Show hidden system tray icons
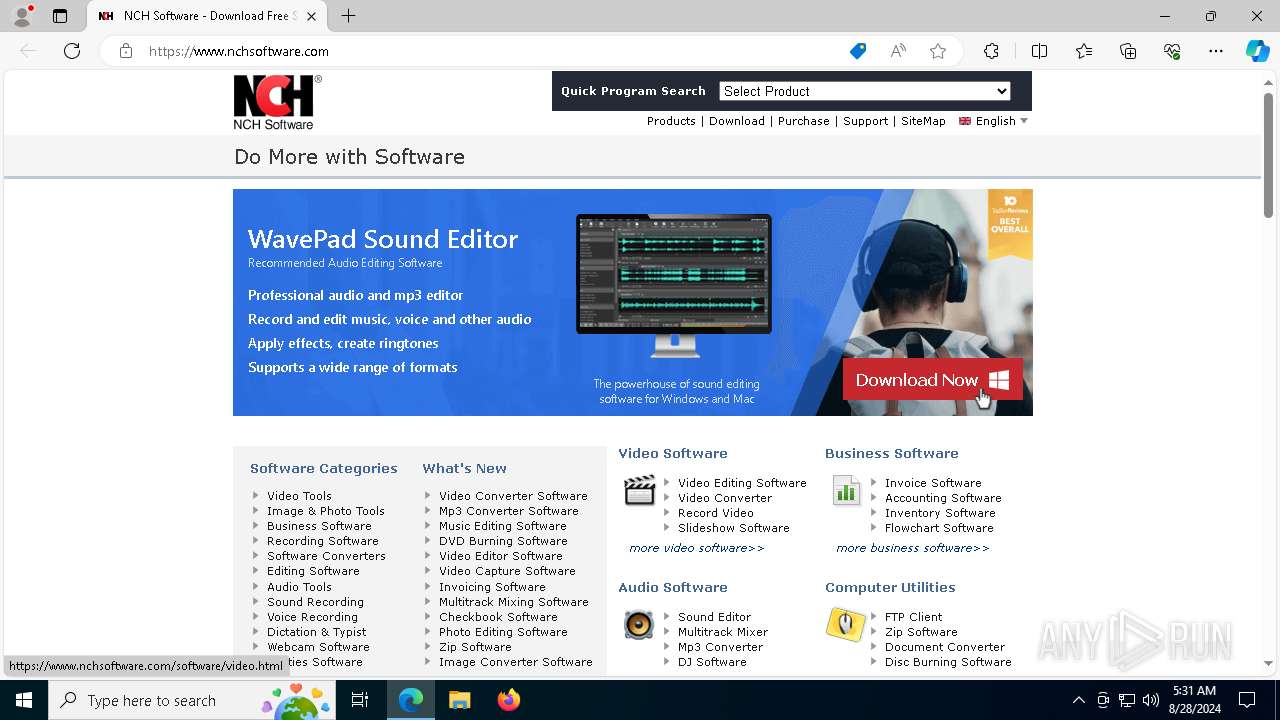Screen dimensions: 1280x720 [1078, 700]
